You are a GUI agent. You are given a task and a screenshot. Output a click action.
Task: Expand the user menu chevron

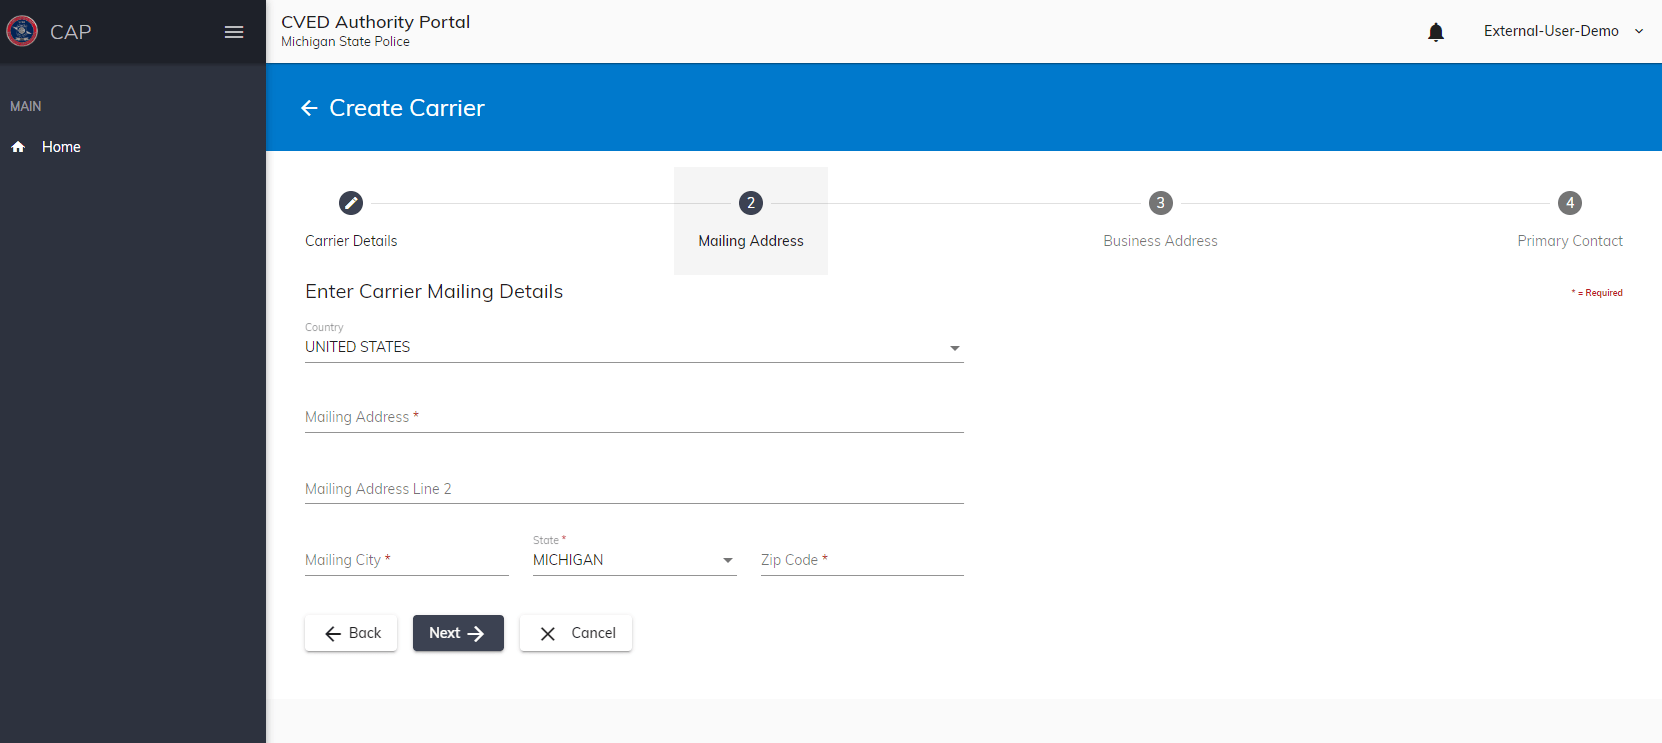click(1639, 31)
